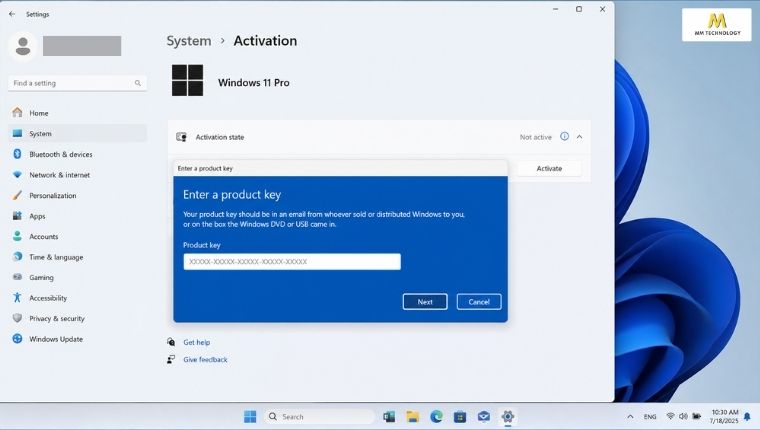Open Outlook from the taskbar
The height and width of the screenshot is (430, 760).
389,416
